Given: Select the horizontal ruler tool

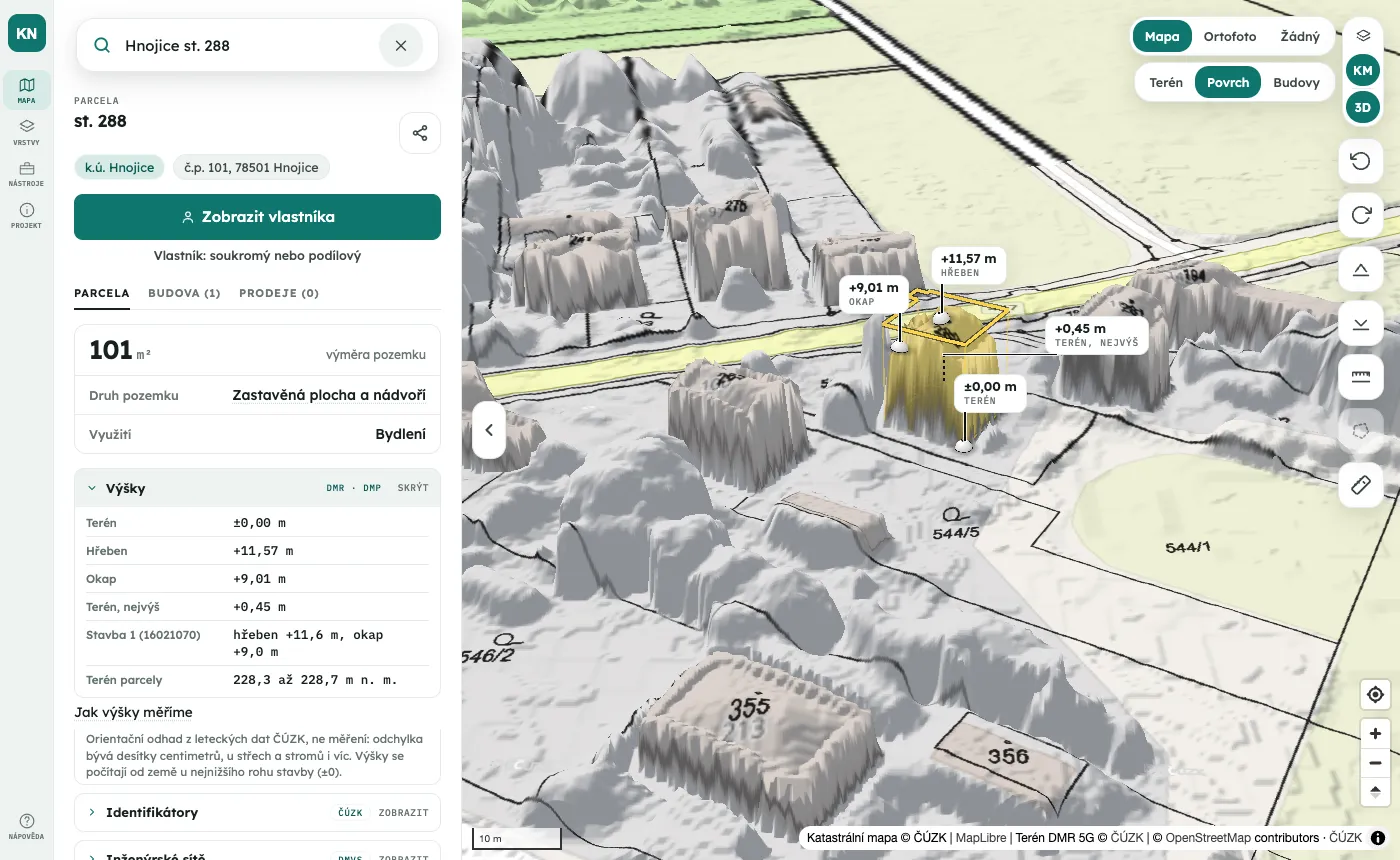Looking at the screenshot, I should point(1360,377).
